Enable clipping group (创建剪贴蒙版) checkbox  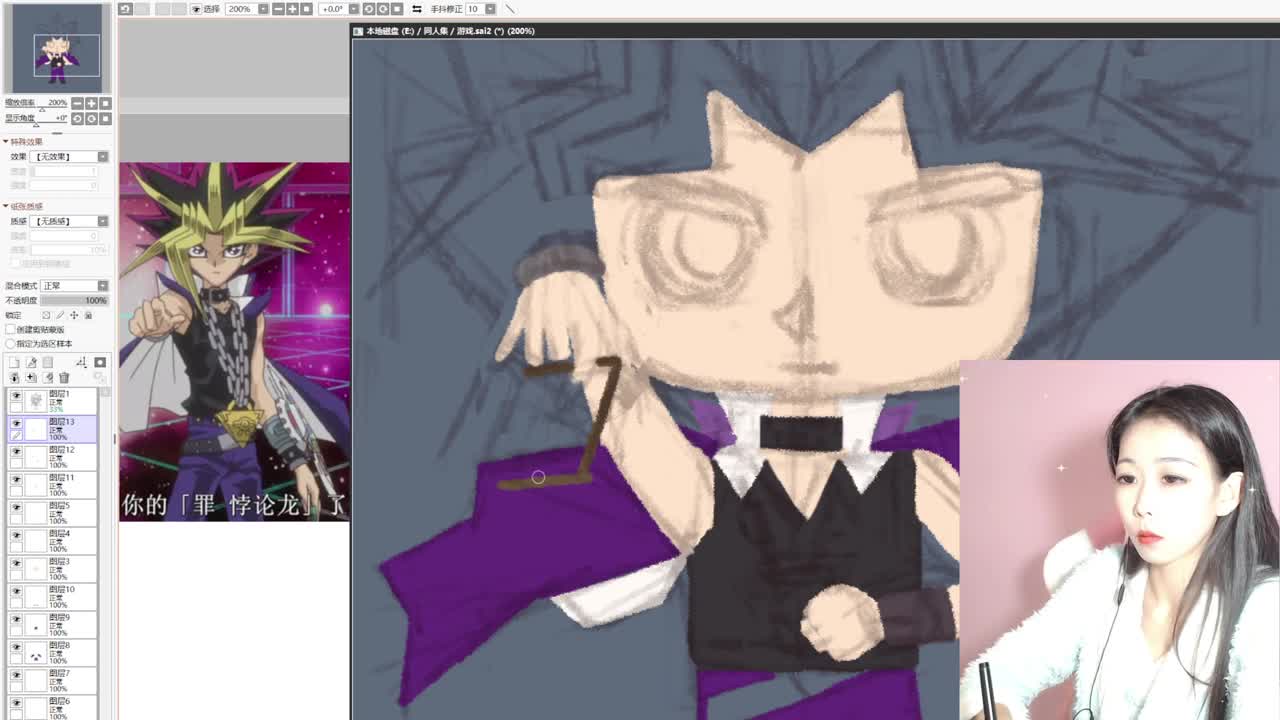10,329
